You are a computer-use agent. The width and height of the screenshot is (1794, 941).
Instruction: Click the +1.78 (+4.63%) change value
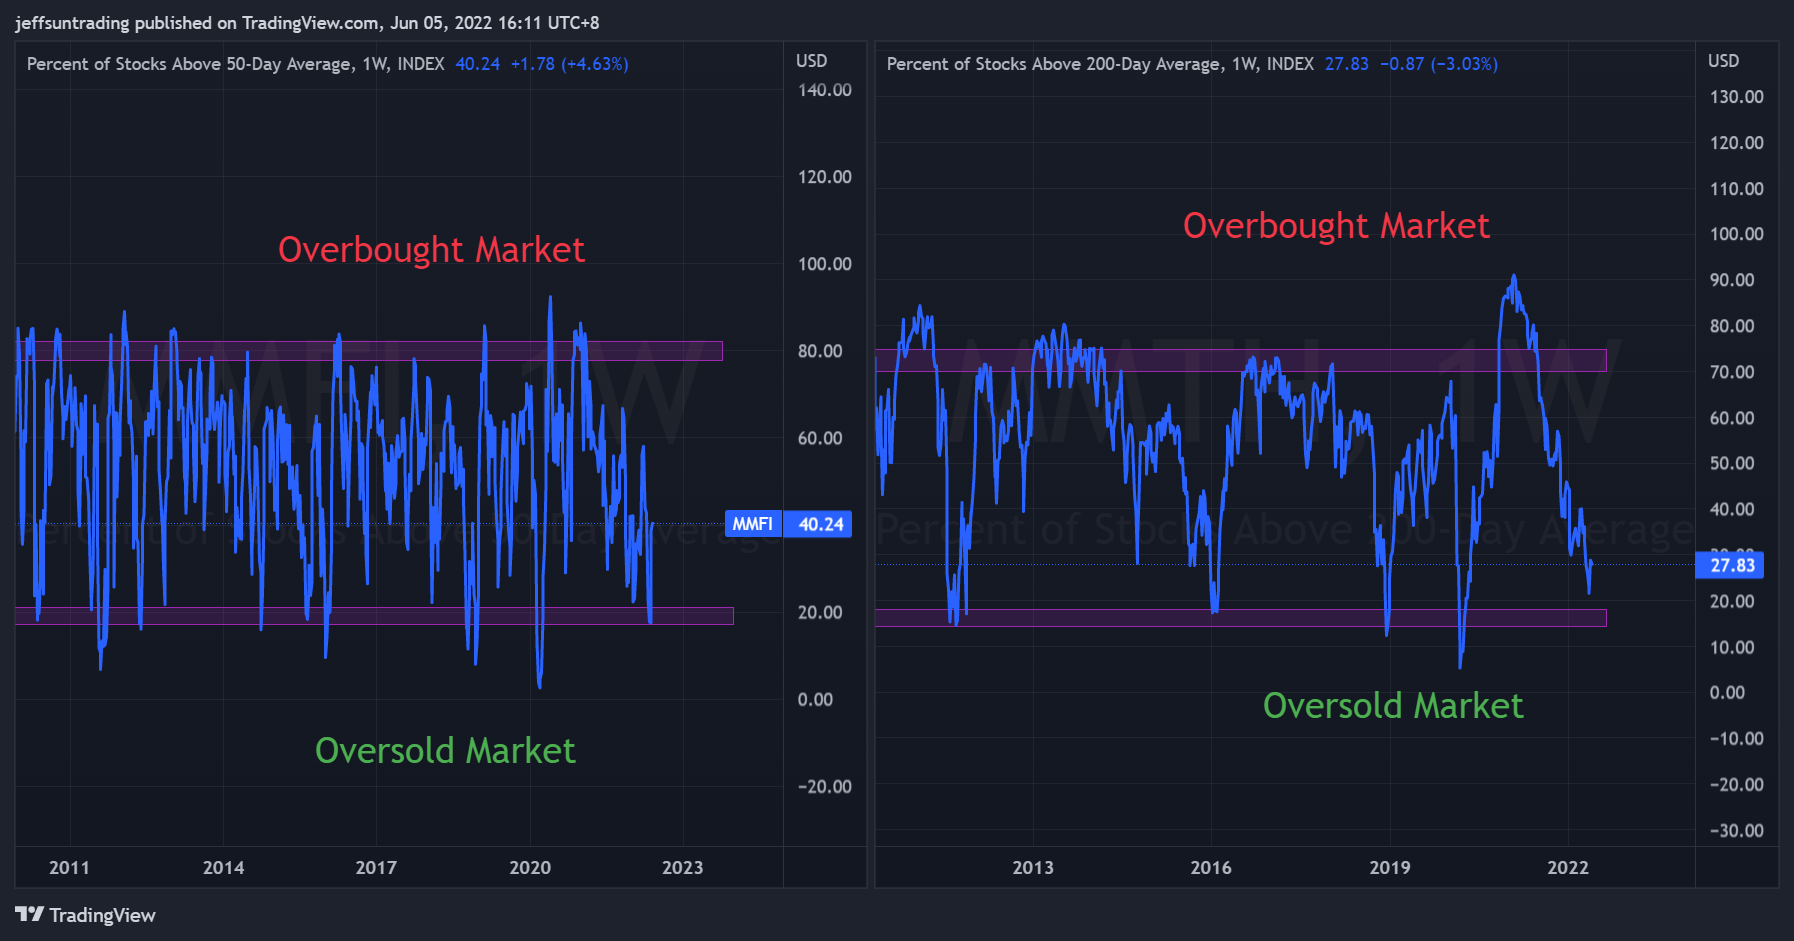pos(569,64)
